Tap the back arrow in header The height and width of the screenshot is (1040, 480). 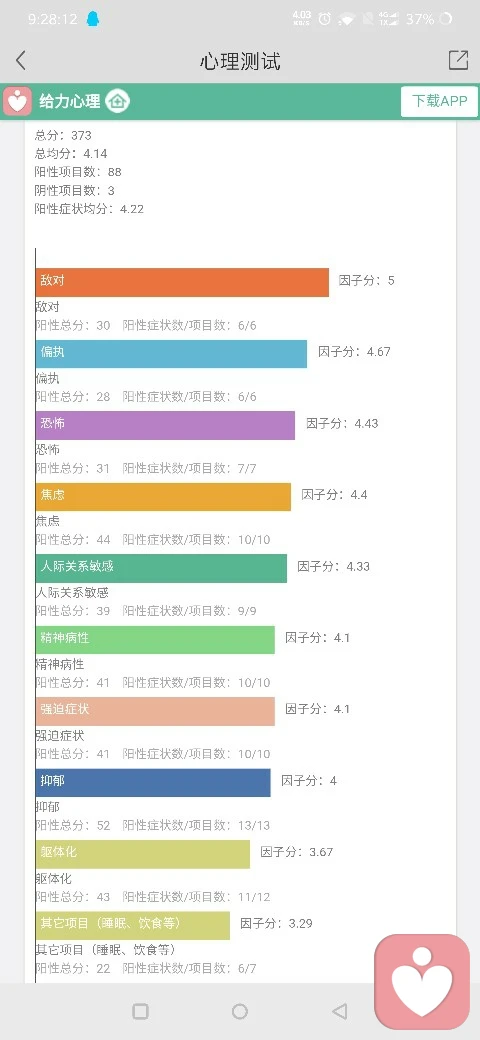click(21, 60)
